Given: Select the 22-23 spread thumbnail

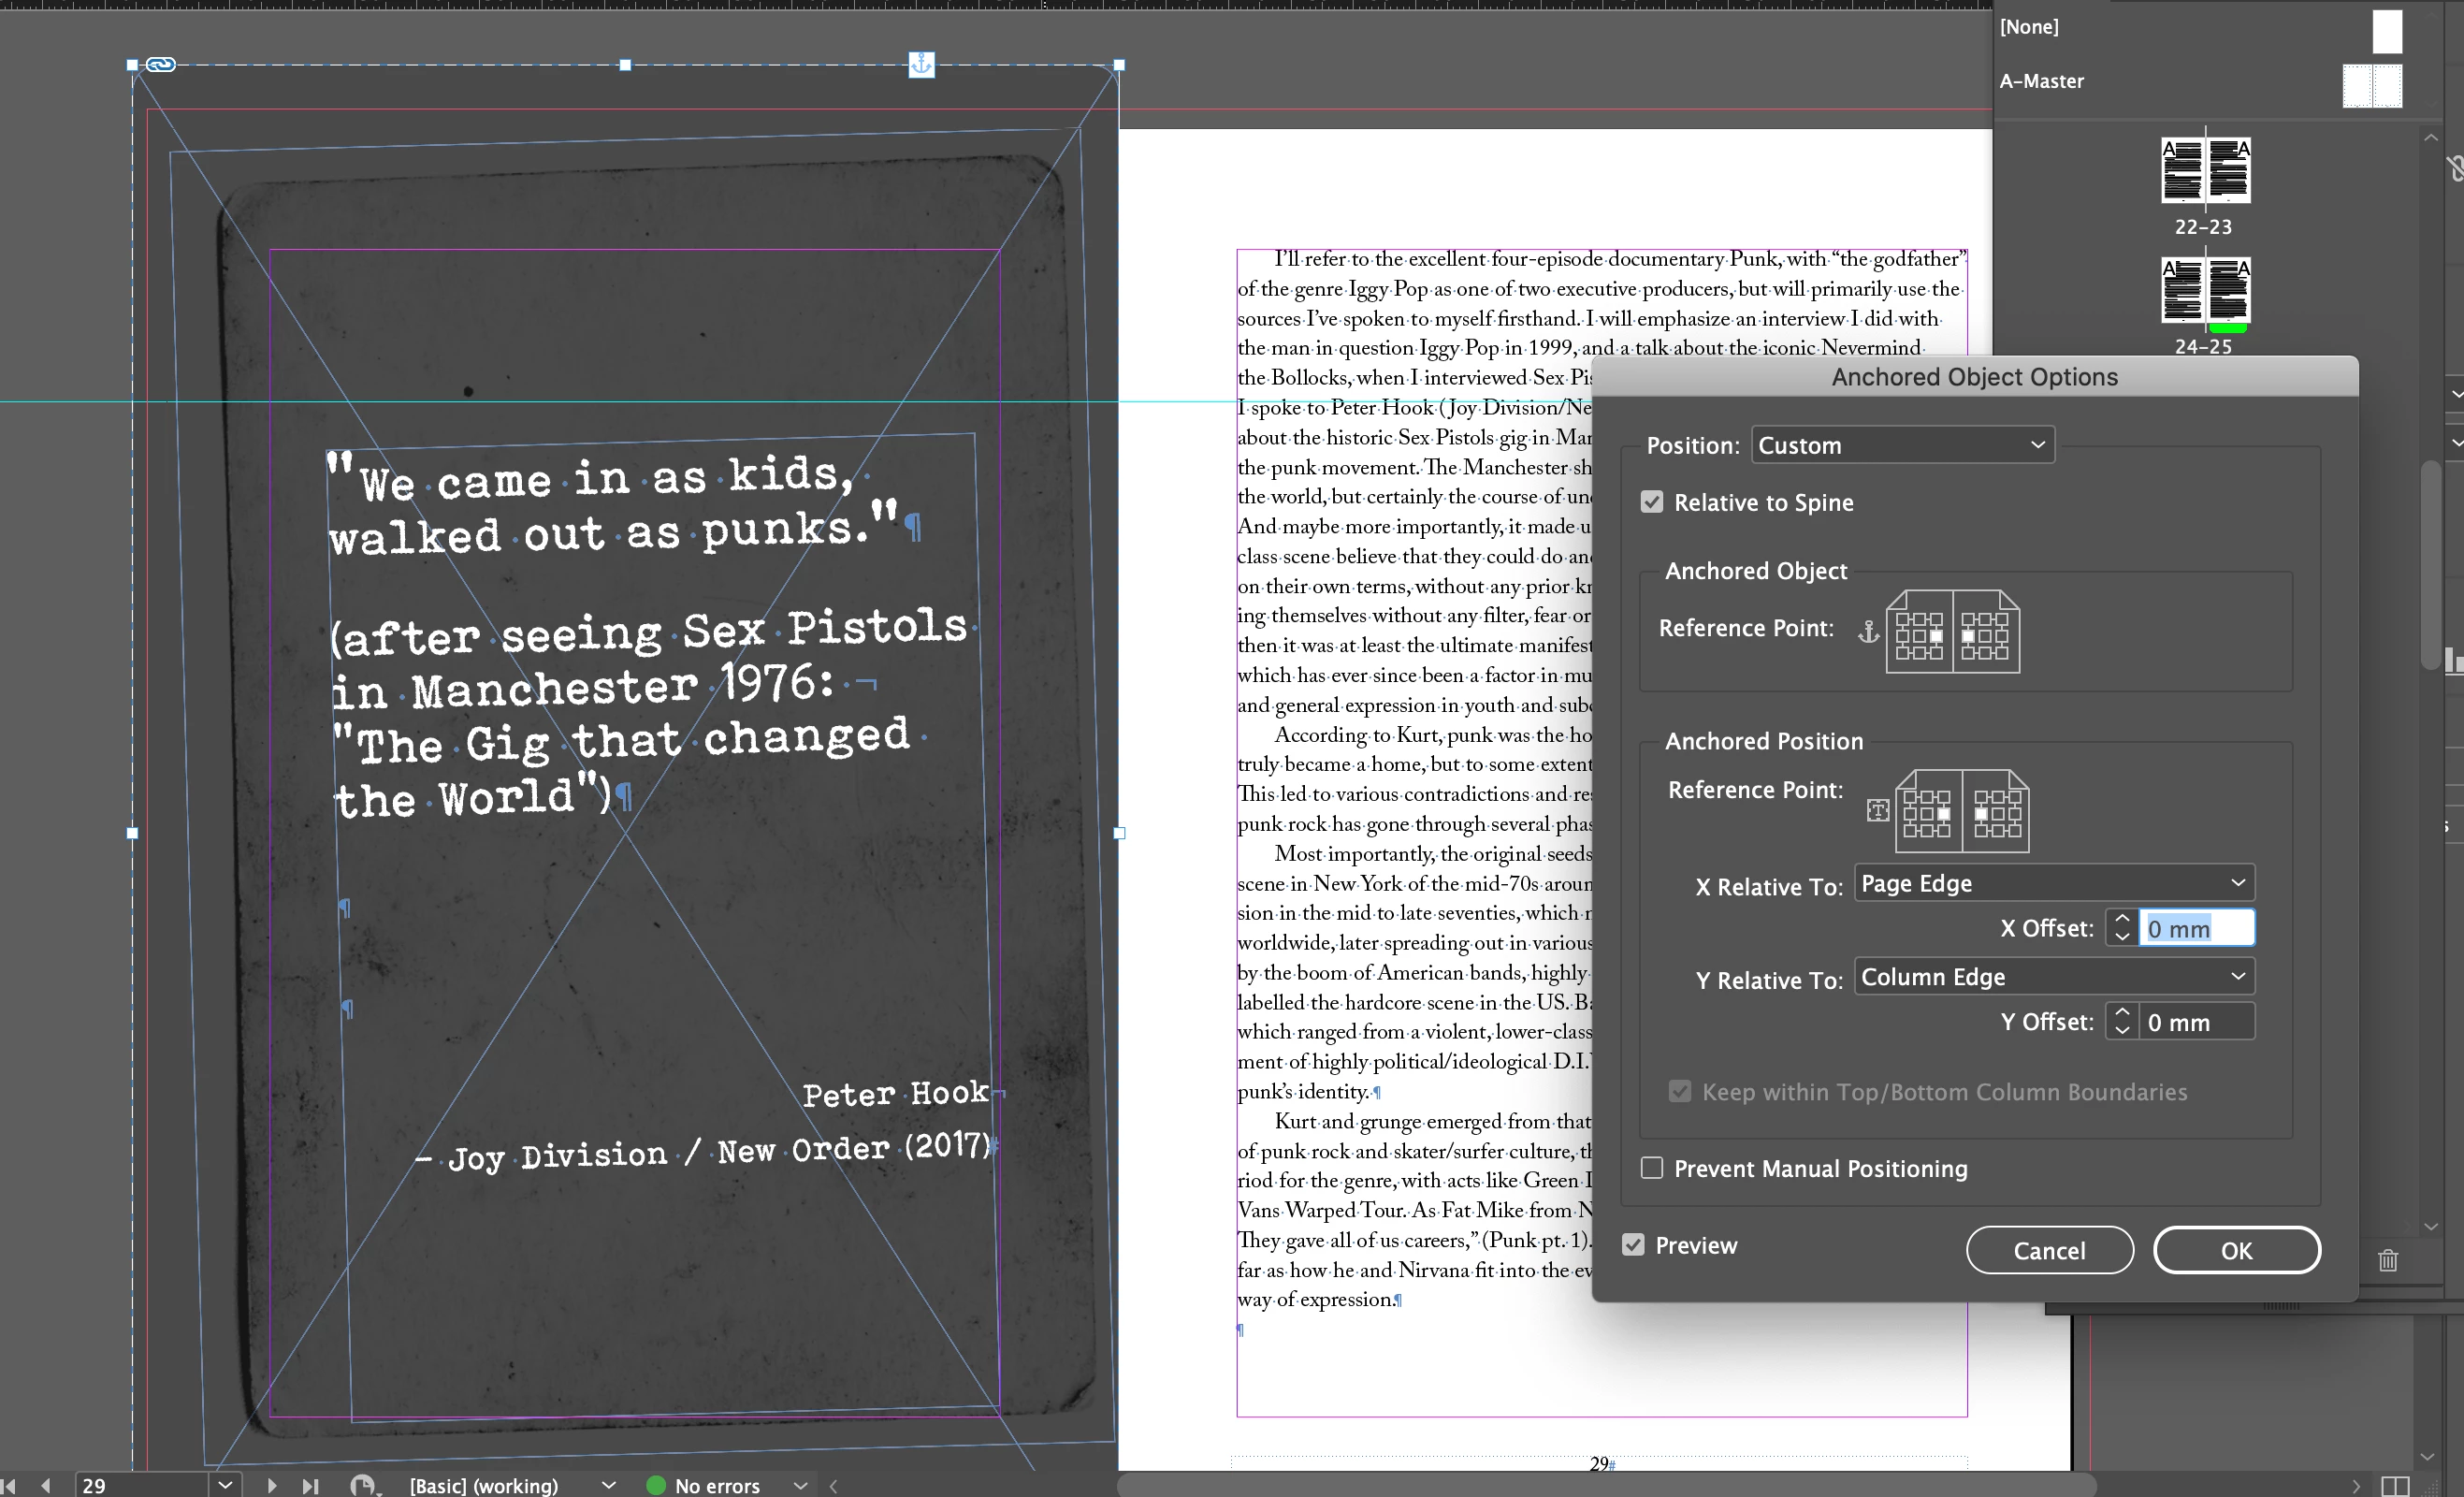Looking at the screenshot, I should [2204, 172].
